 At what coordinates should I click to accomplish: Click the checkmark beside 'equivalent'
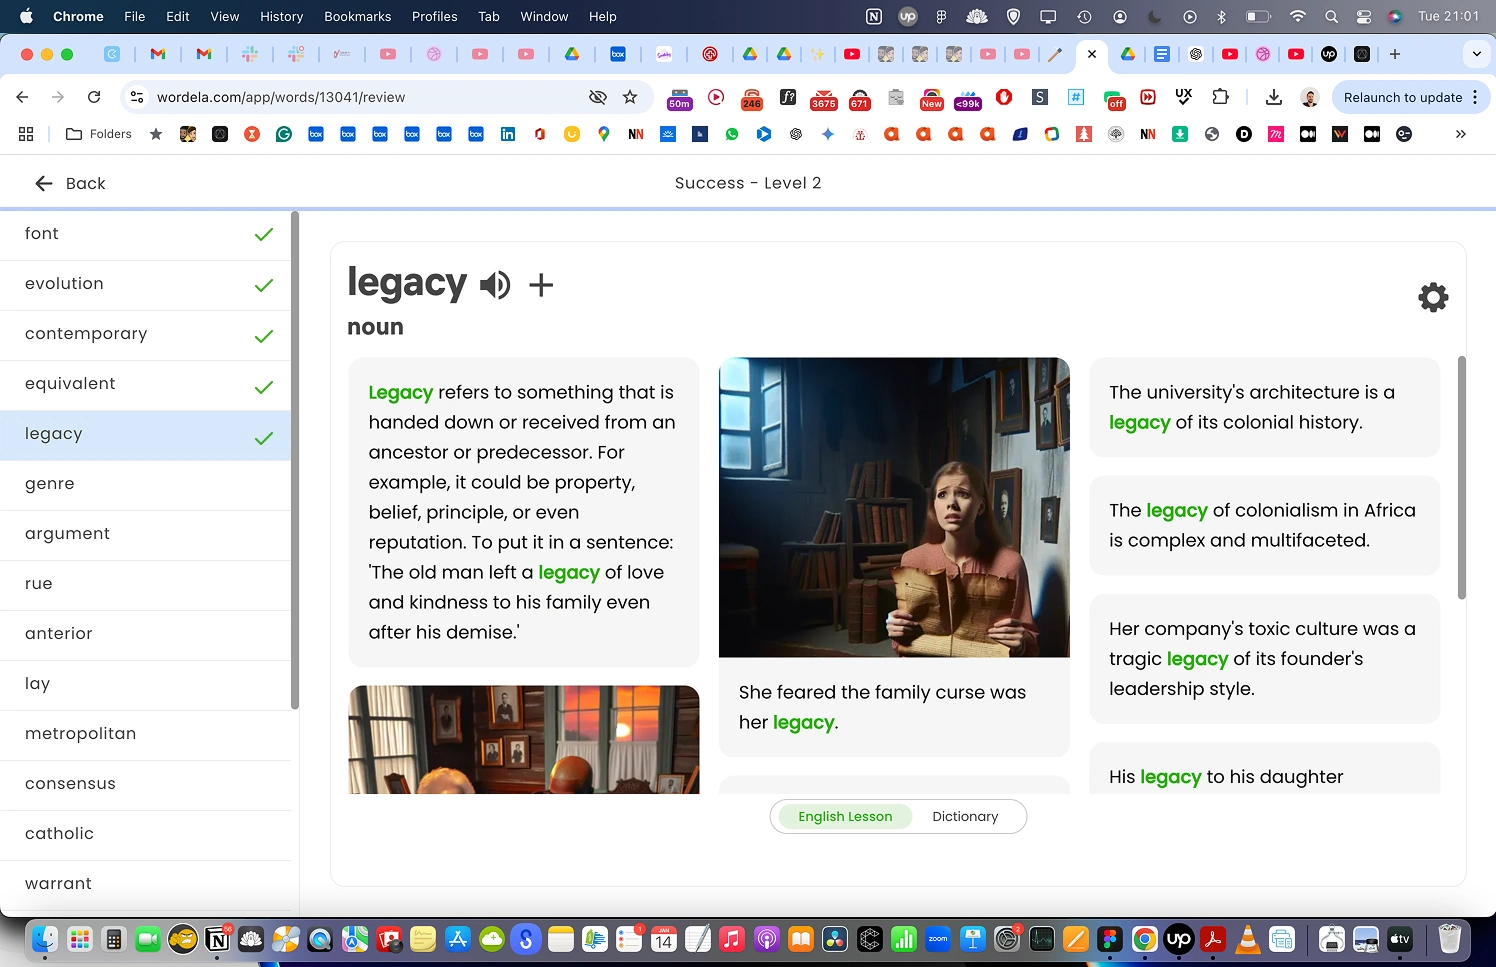(264, 387)
